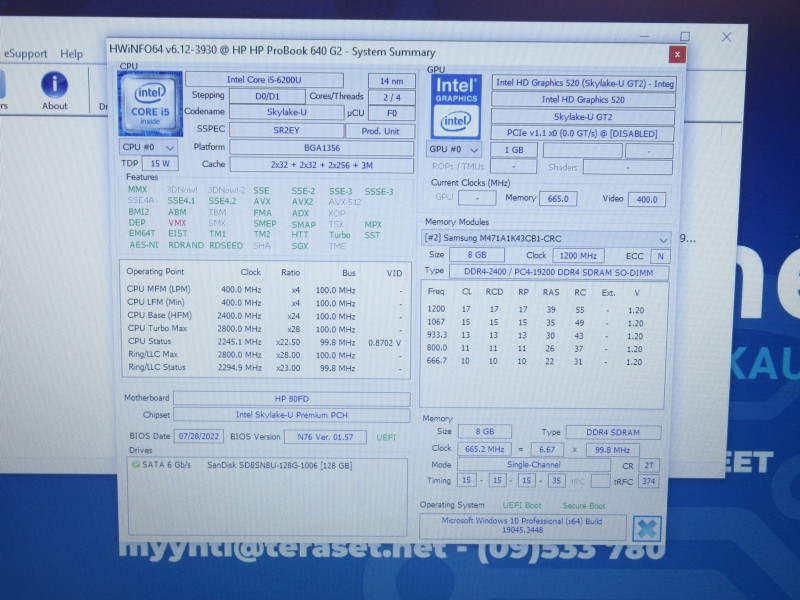
Task: Click the Ring/LLC Status row
Action: point(265,368)
